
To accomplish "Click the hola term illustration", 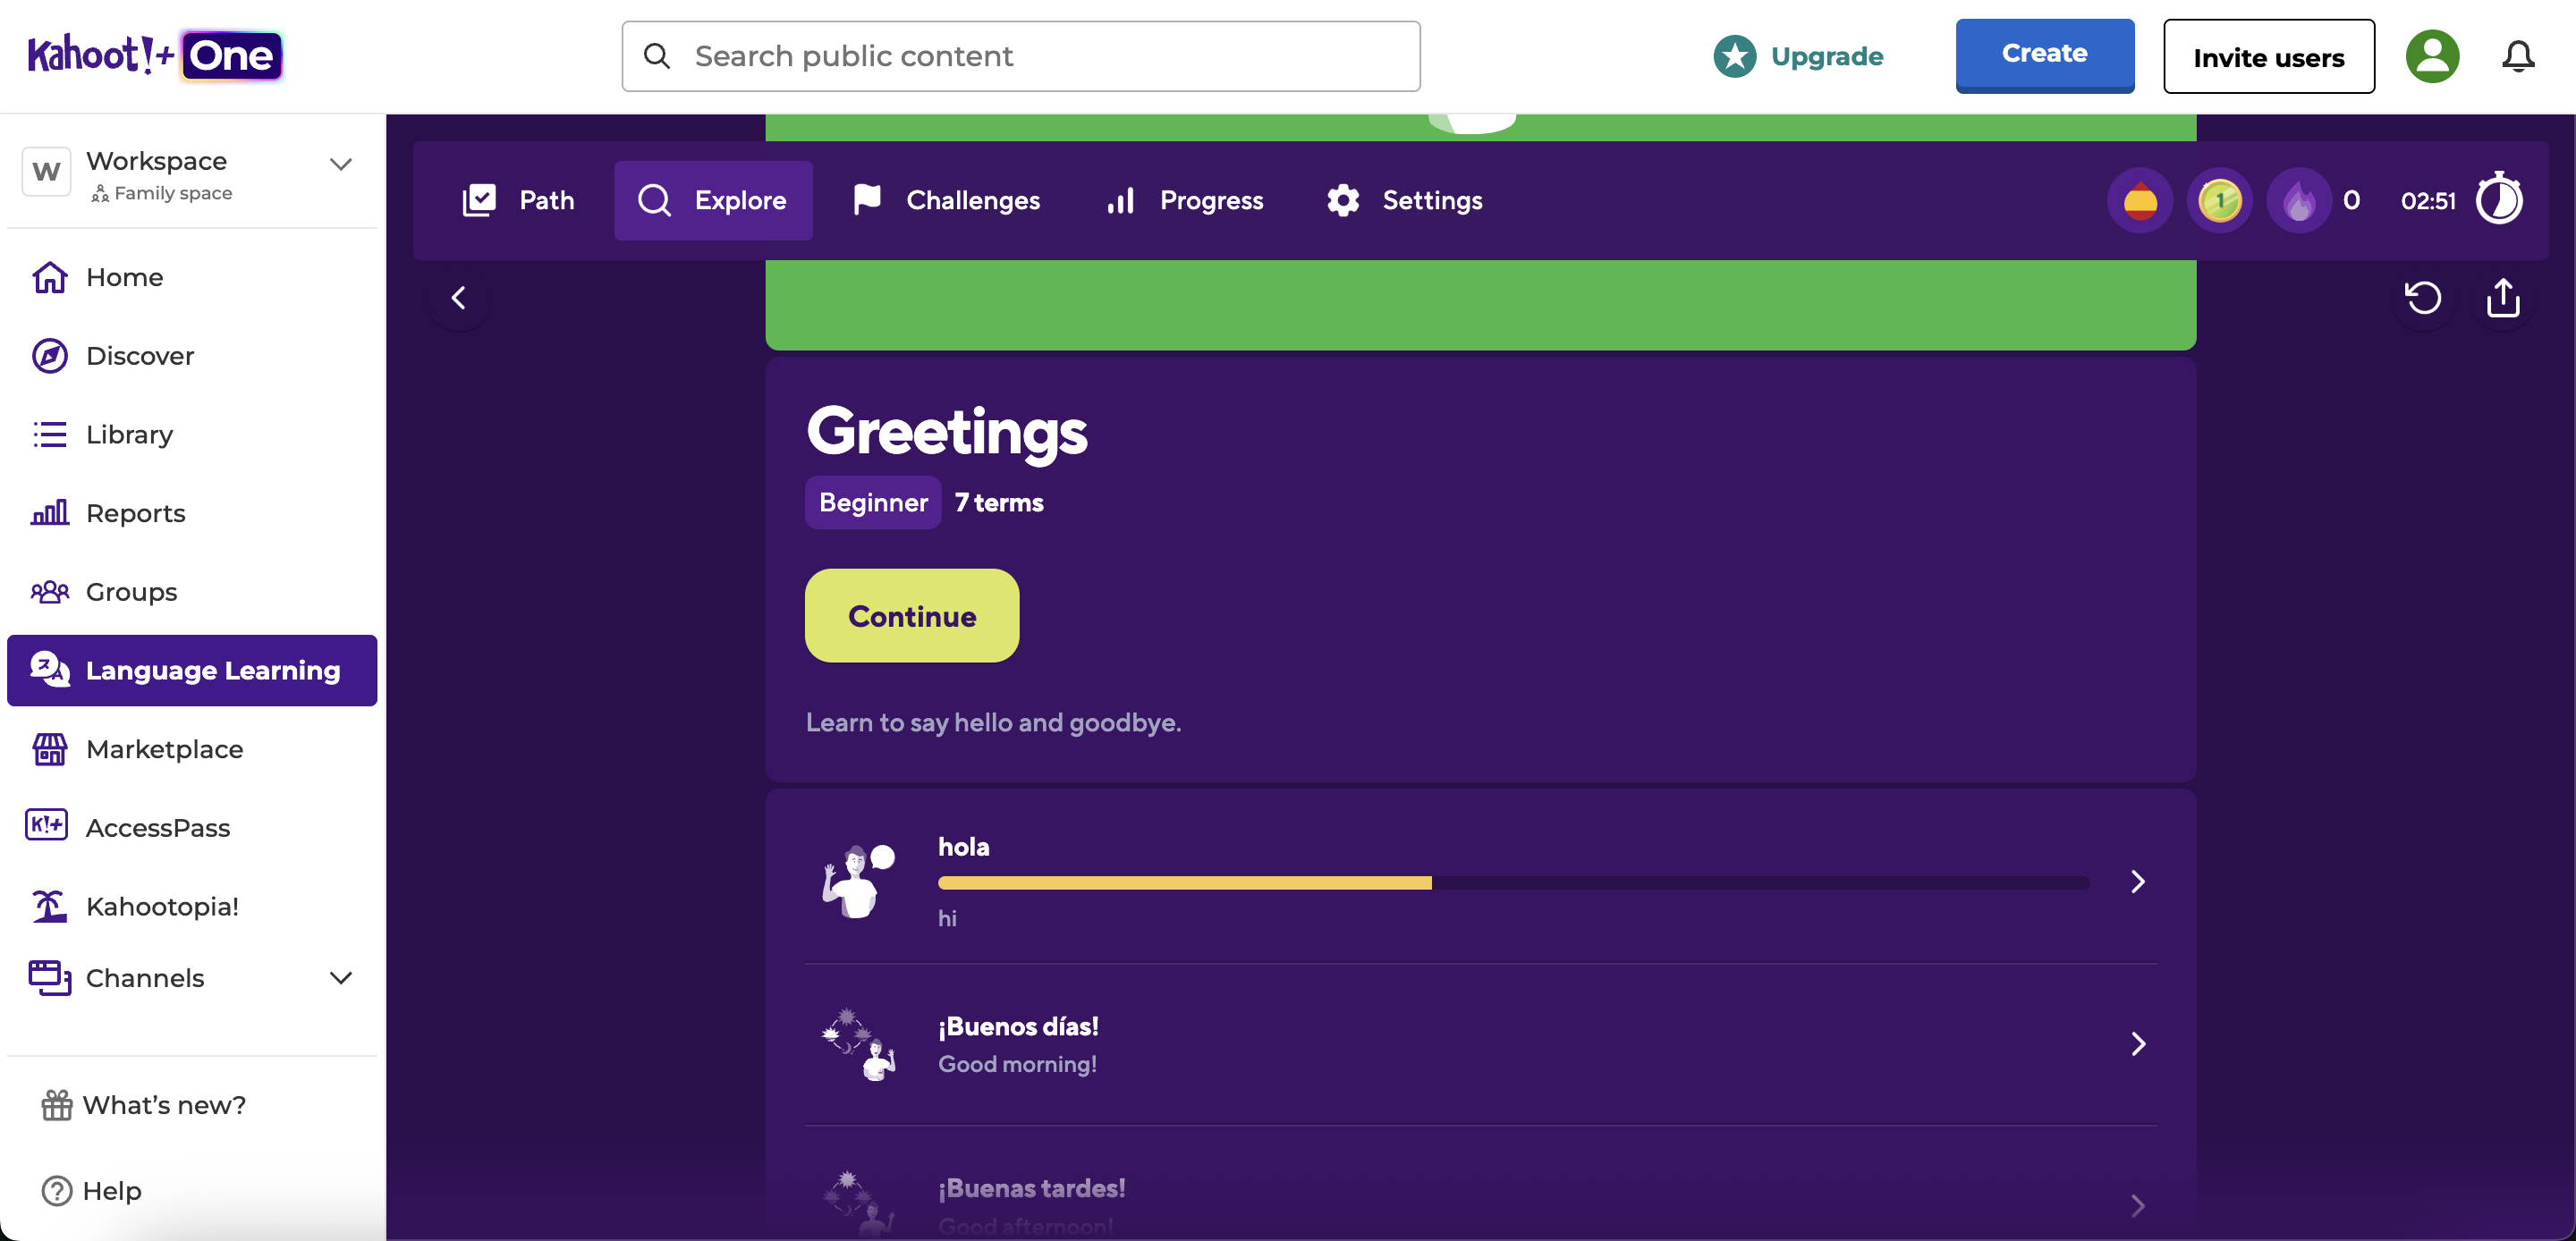I will [x=858, y=881].
